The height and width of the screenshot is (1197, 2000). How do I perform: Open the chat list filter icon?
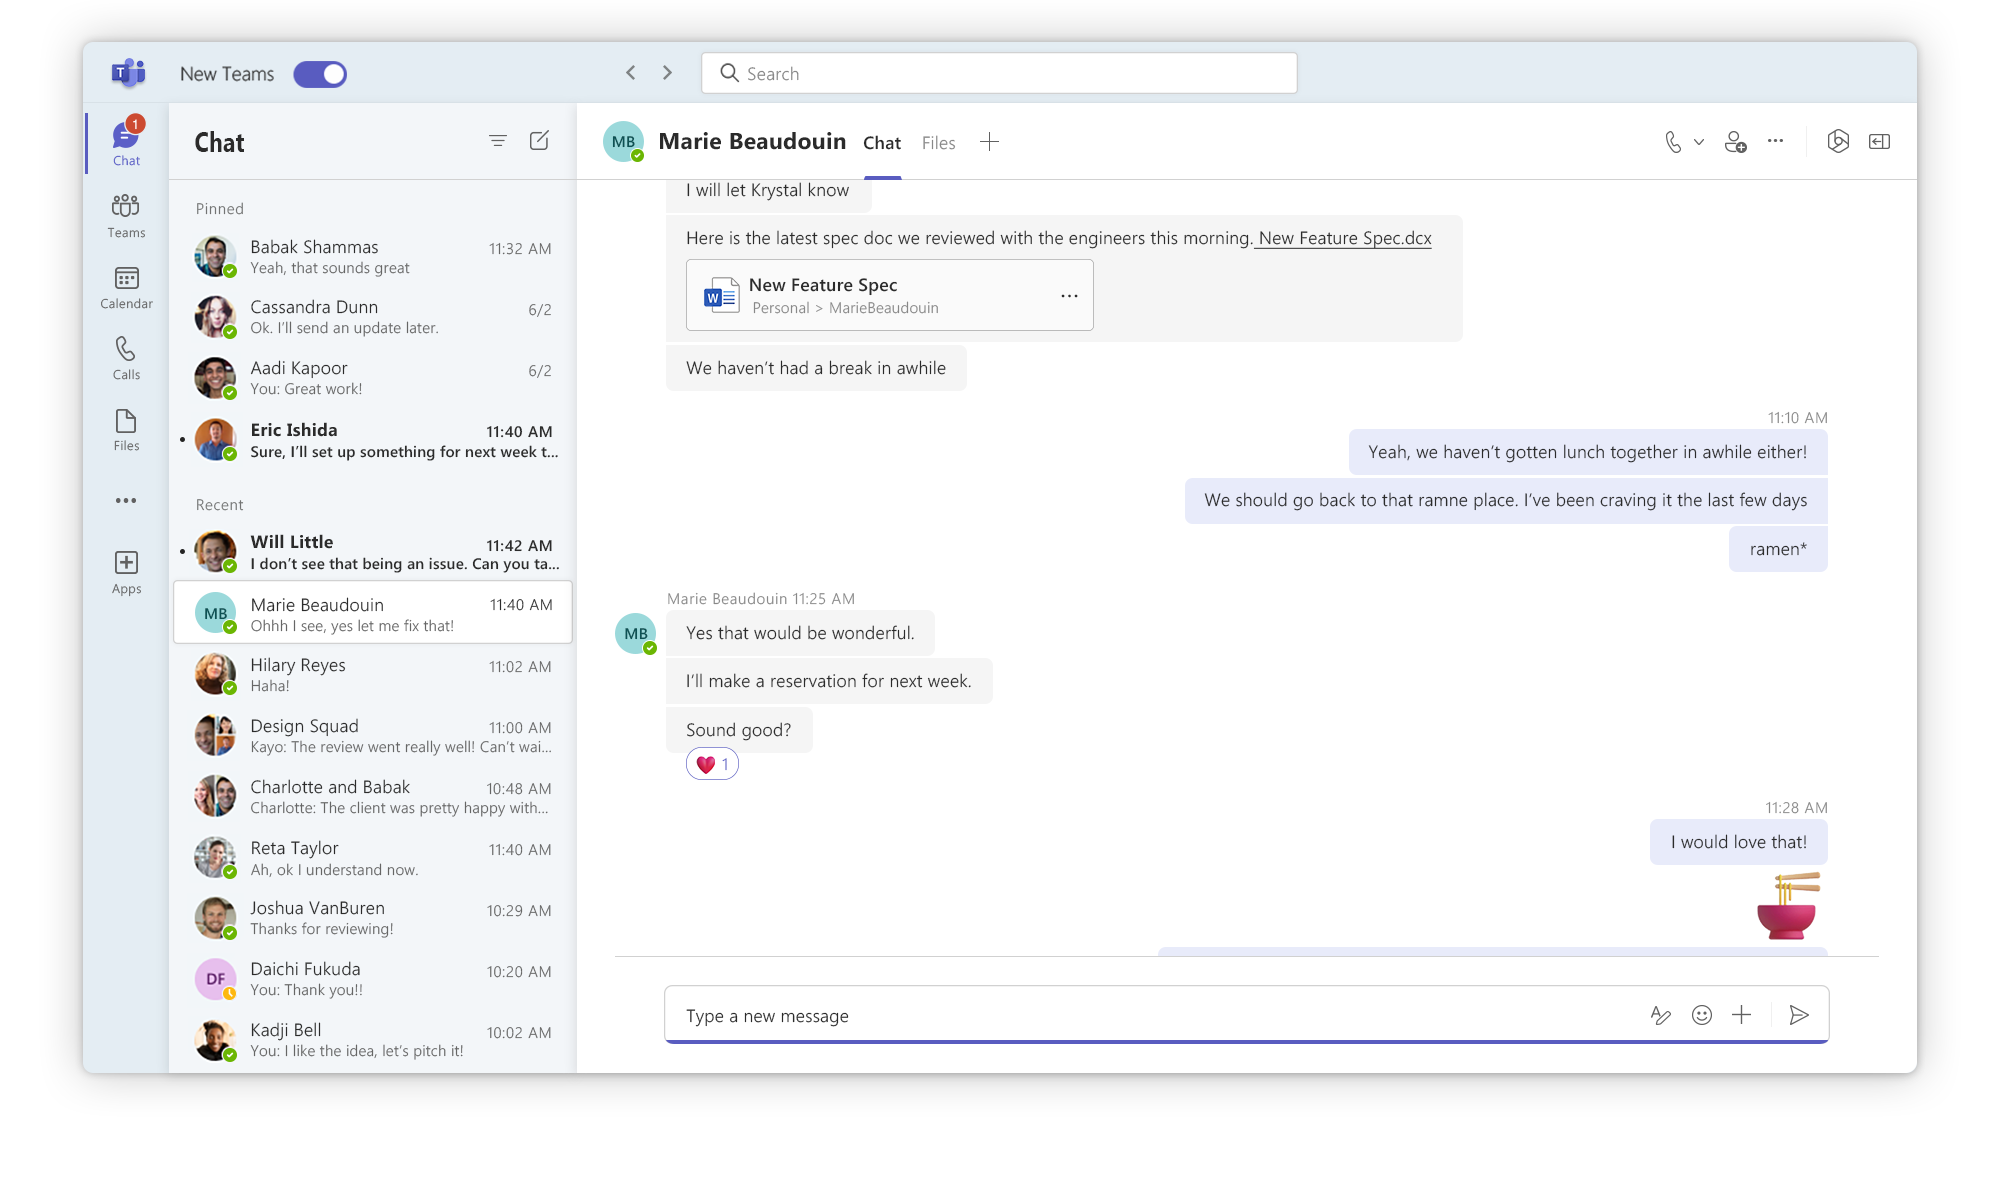[x=497, y=141]
